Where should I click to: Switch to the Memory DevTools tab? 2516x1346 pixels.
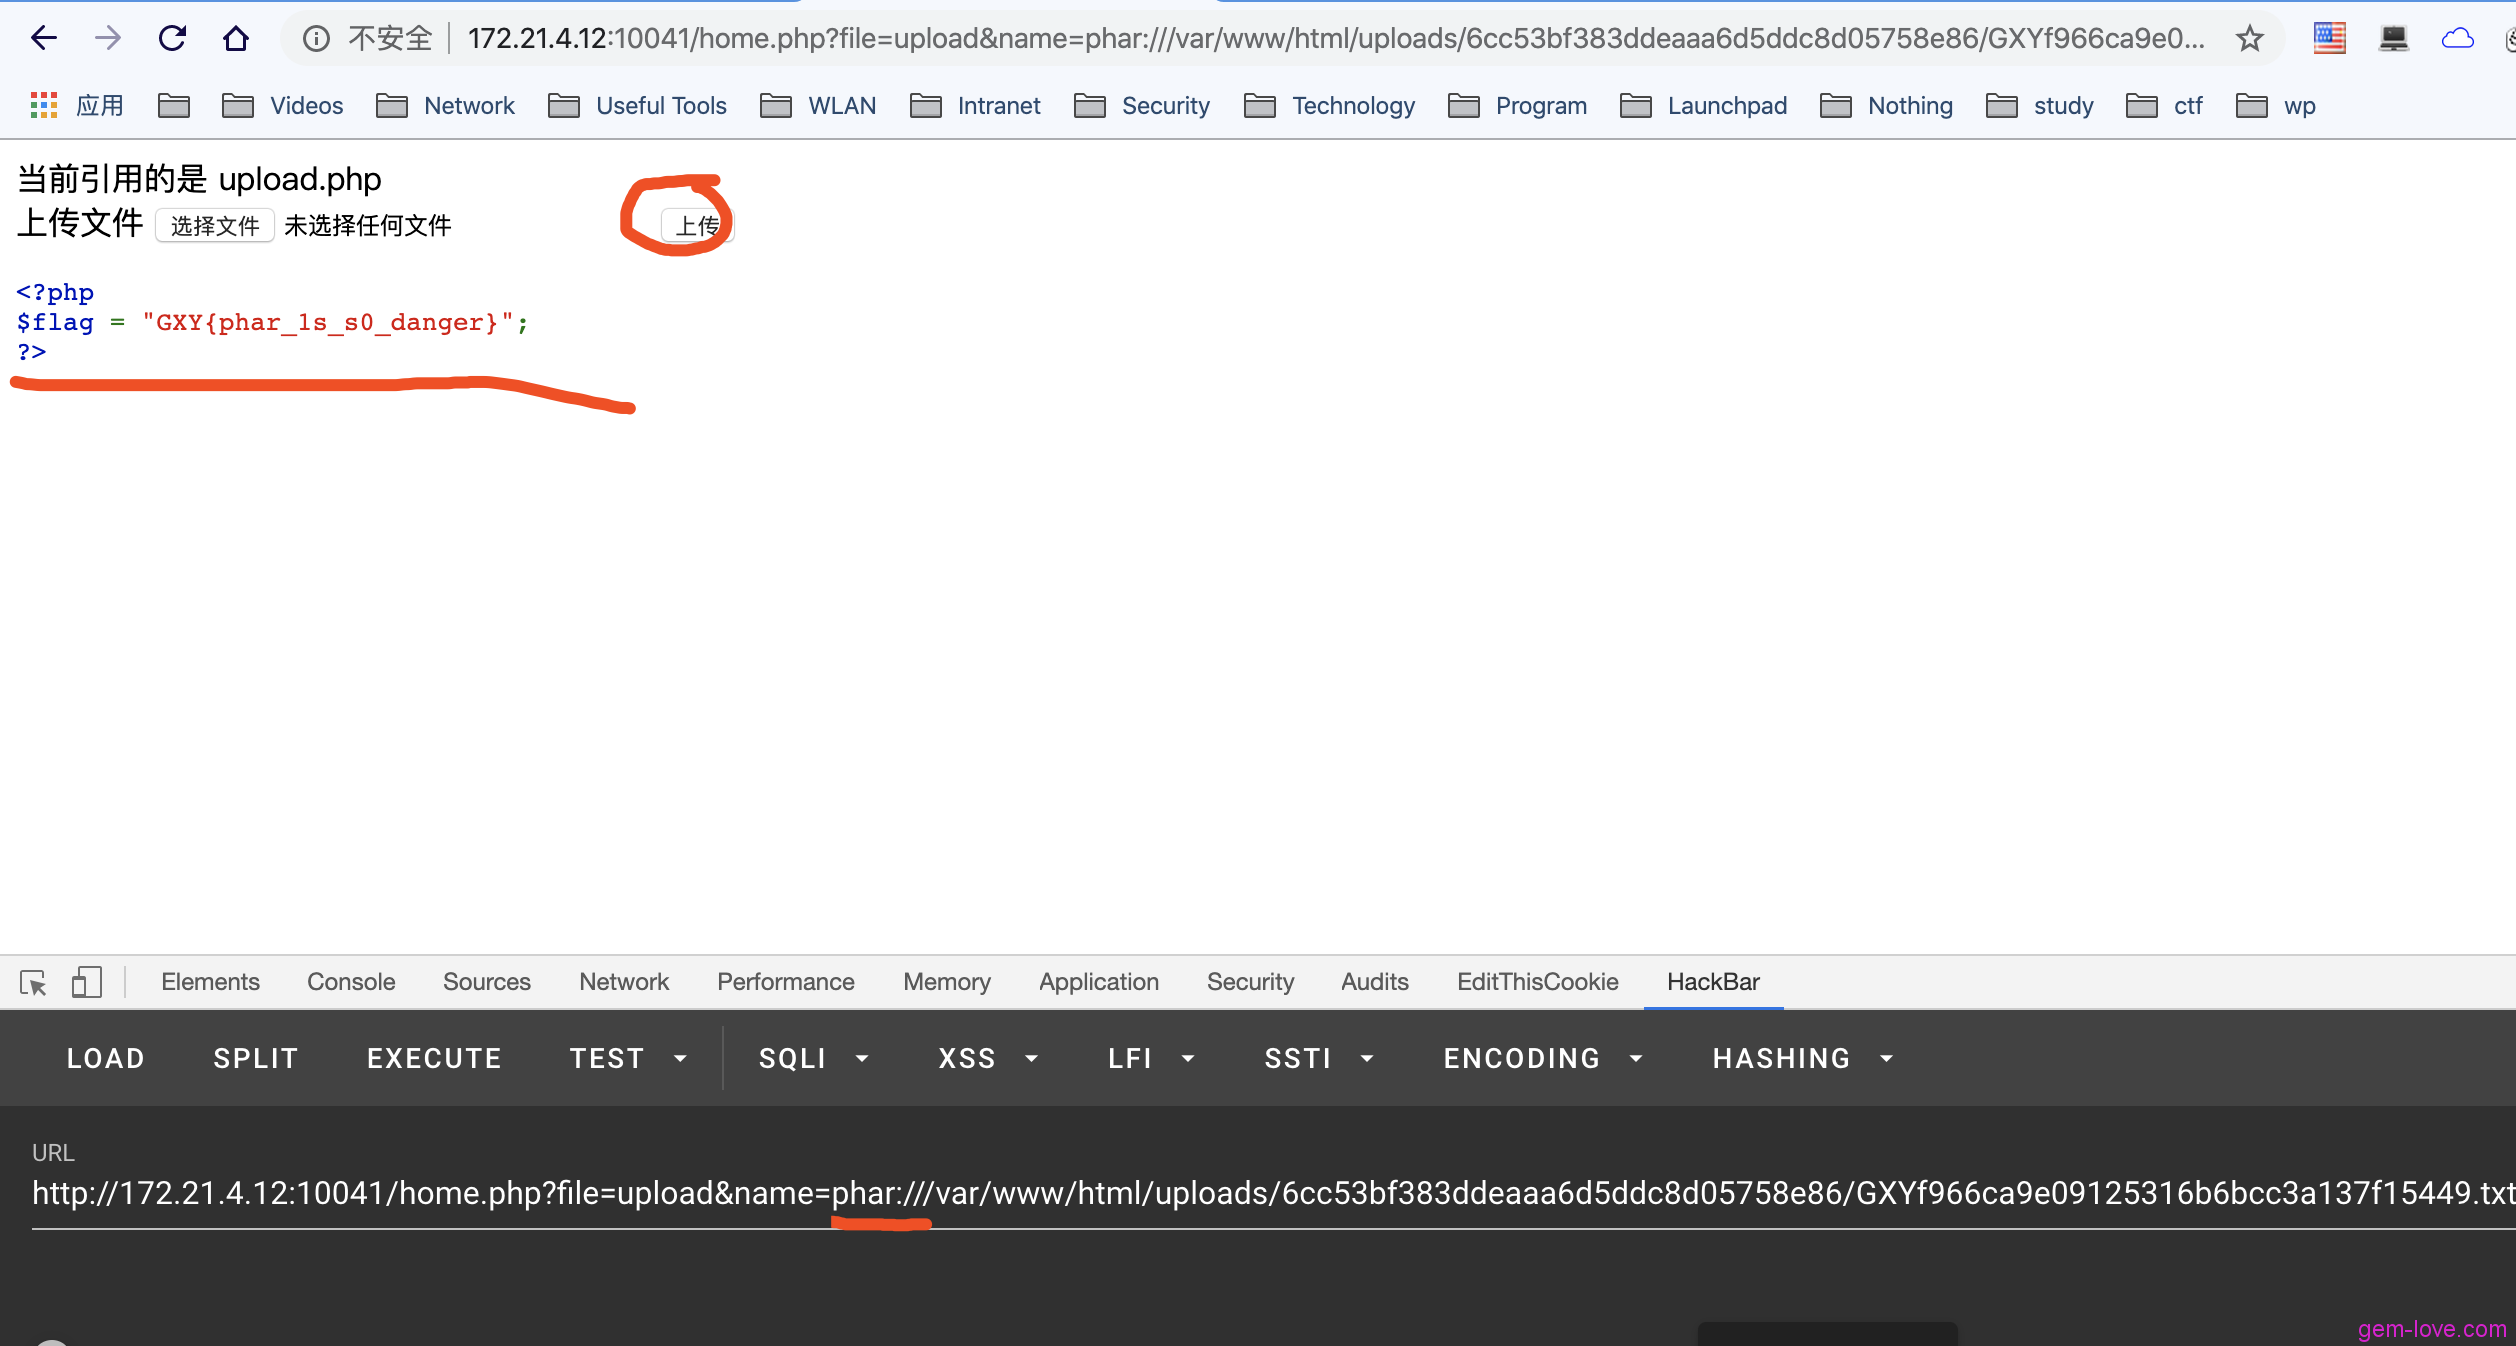click(947, 982)
